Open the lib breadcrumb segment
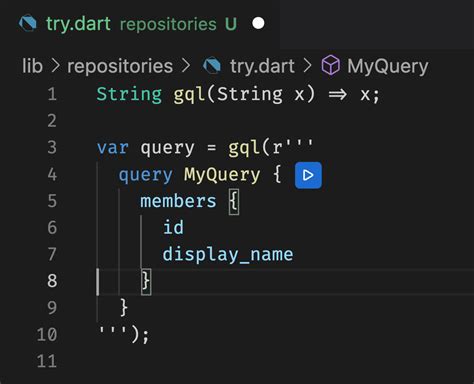The image size is (474, 384). (x=32, y=66)
